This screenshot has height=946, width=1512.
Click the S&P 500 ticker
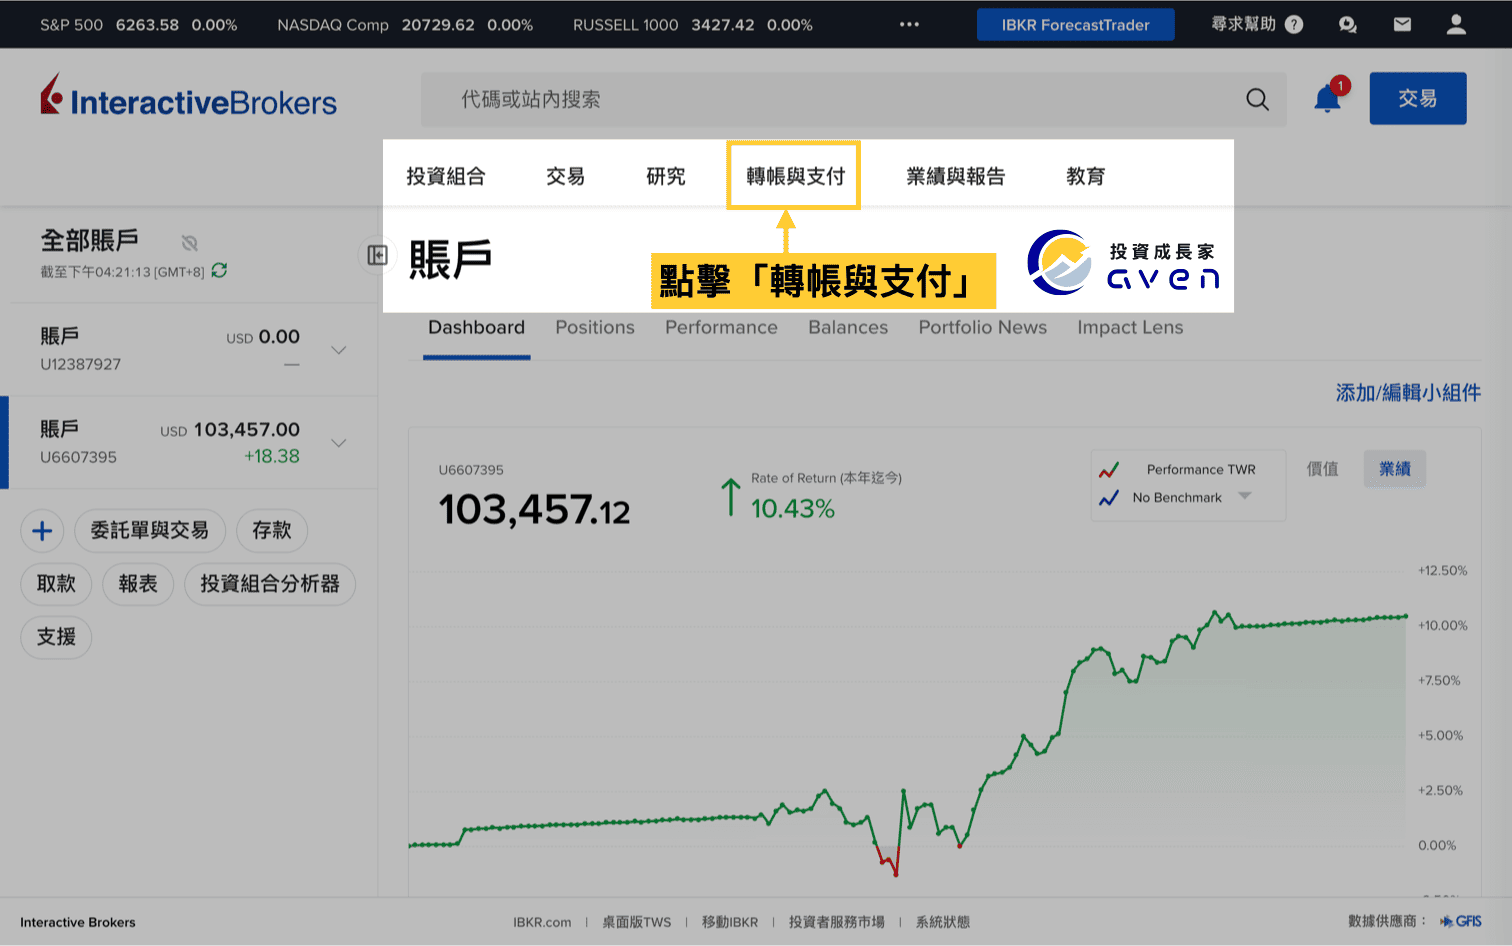click(x=139, y=24)
